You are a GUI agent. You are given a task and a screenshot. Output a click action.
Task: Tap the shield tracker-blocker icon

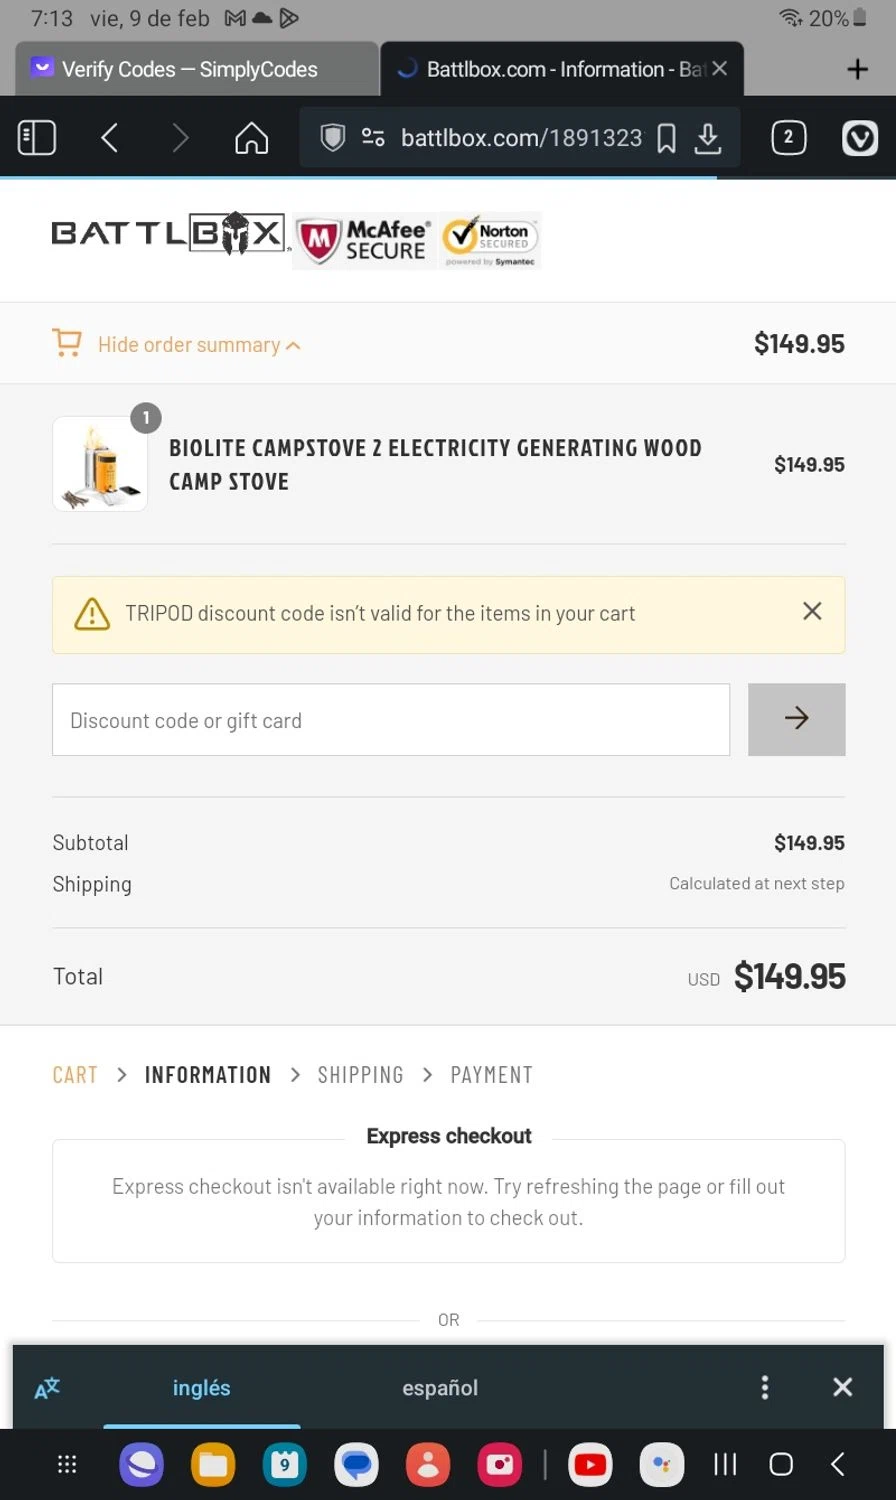(x=332, y=138)
